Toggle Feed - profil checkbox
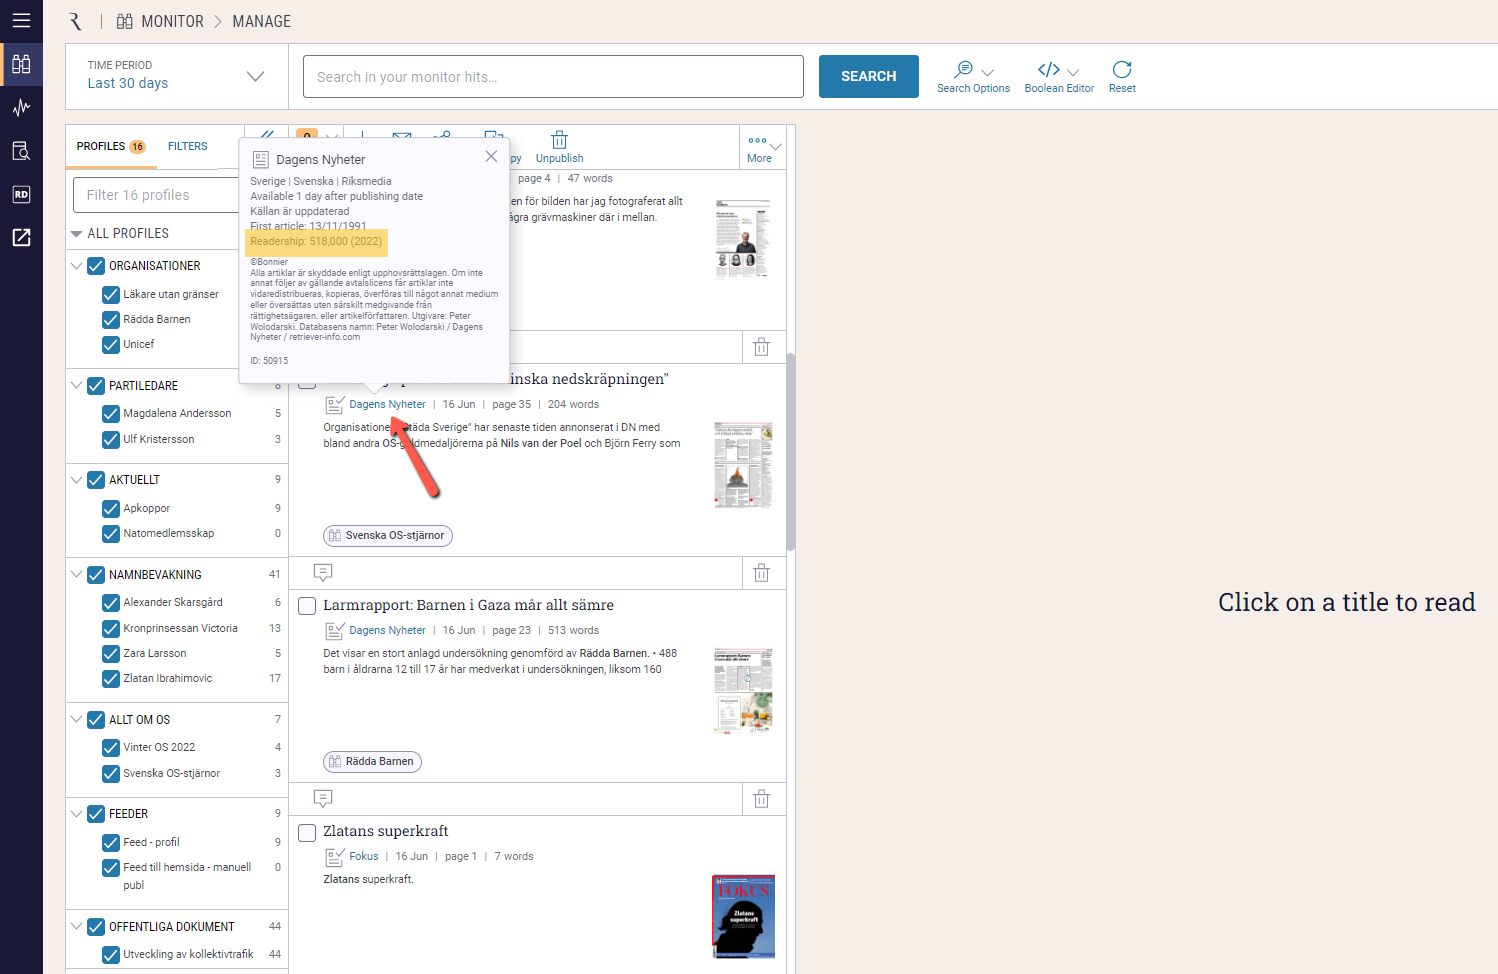The image size is (1498, 974). pos(111,843)
